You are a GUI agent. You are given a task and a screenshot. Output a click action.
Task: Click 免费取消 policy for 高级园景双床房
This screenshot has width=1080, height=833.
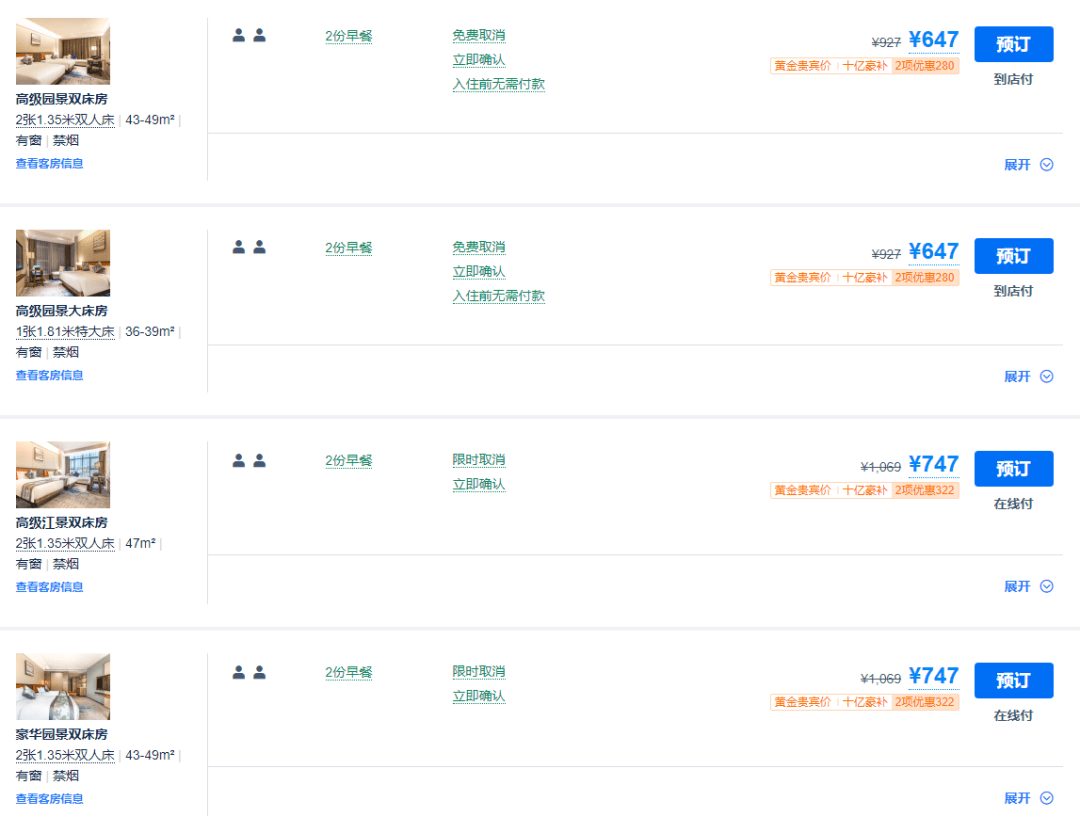(479, 35)
